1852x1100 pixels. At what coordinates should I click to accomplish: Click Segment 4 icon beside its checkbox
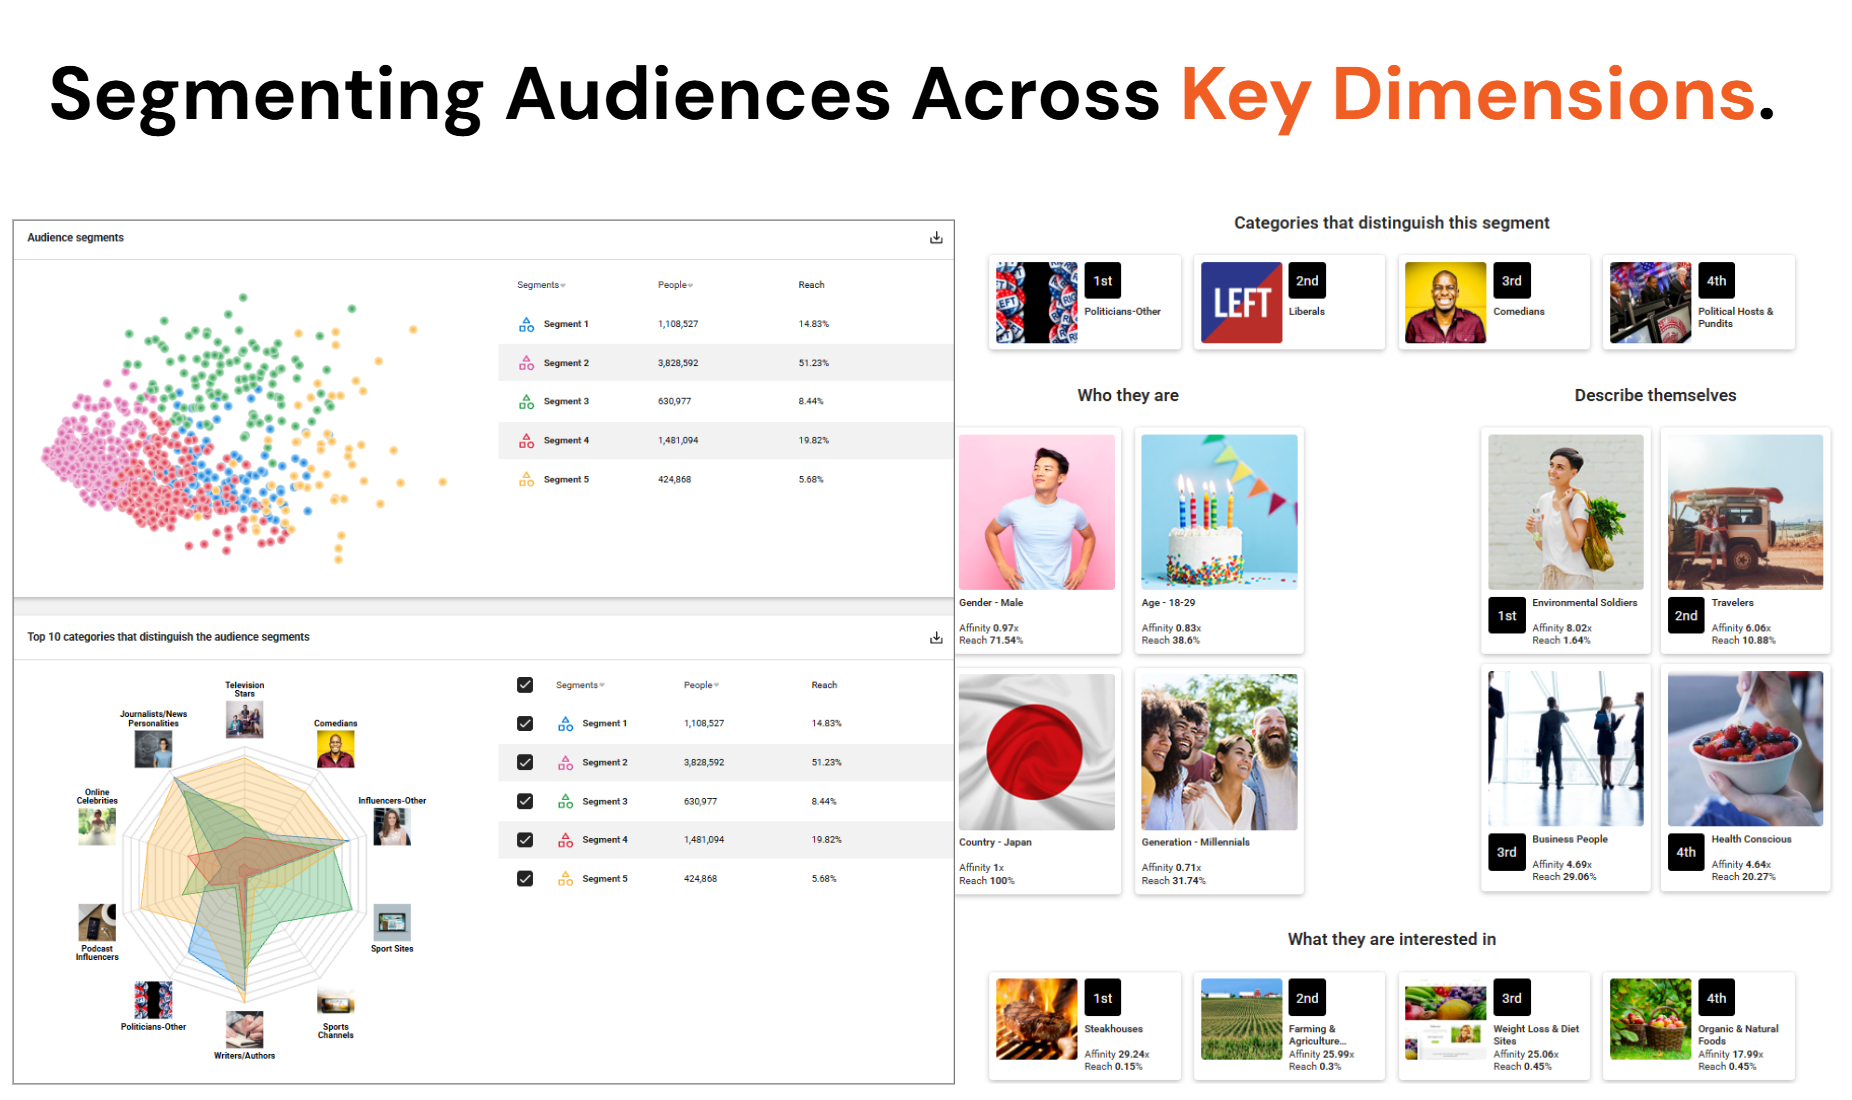565,840
